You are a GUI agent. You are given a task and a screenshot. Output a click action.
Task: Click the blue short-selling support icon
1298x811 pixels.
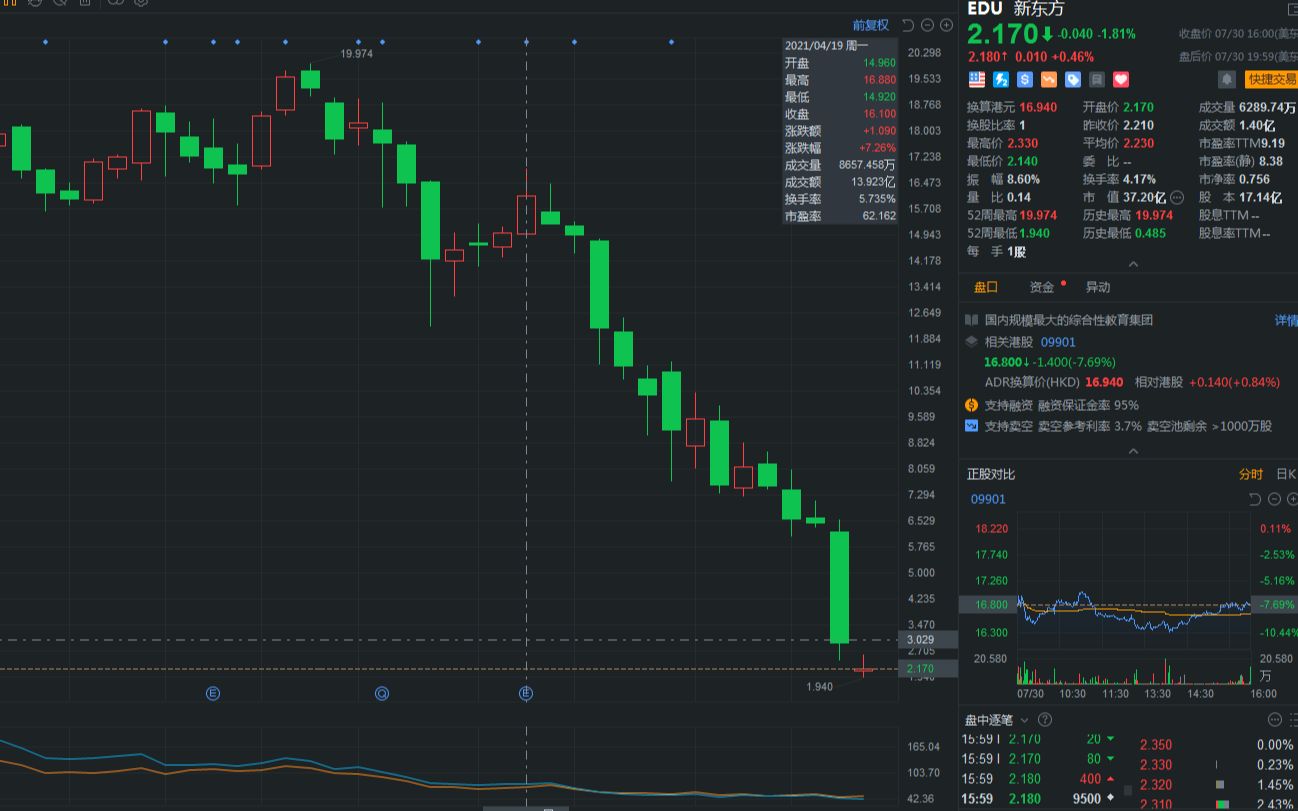[971, 426]
